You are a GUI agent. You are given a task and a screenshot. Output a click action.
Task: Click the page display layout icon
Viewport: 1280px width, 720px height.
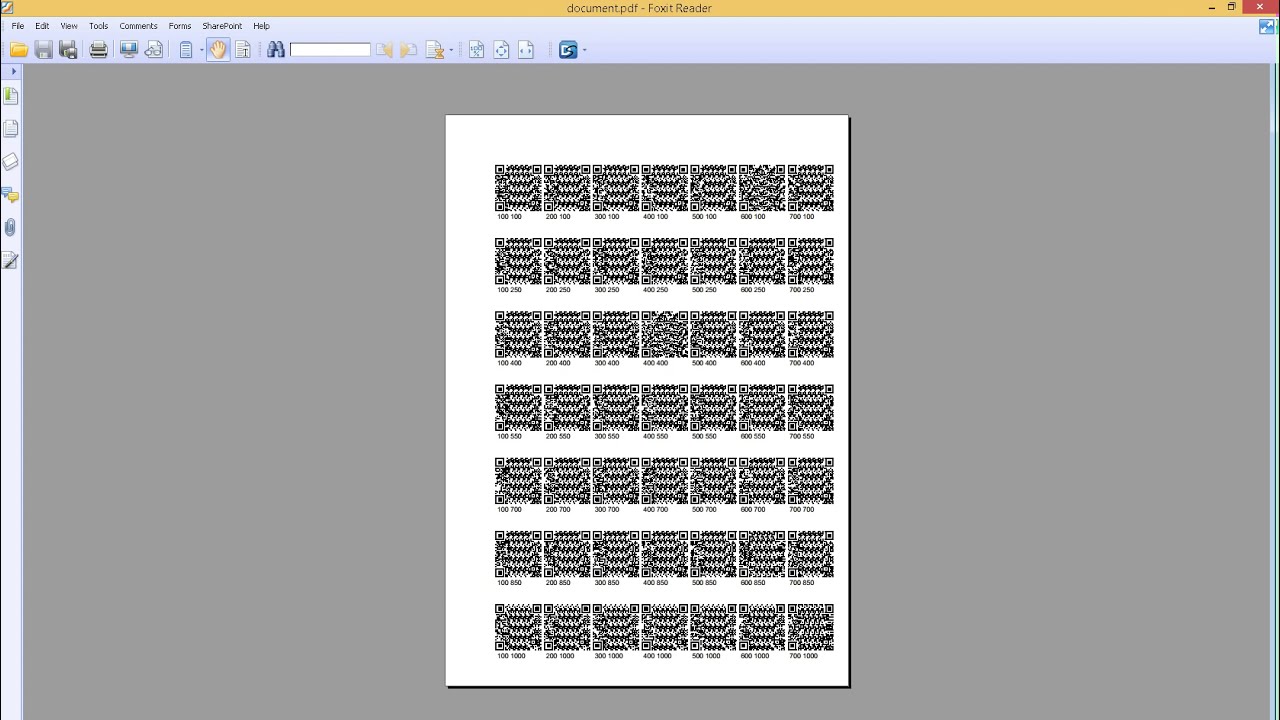186,50
